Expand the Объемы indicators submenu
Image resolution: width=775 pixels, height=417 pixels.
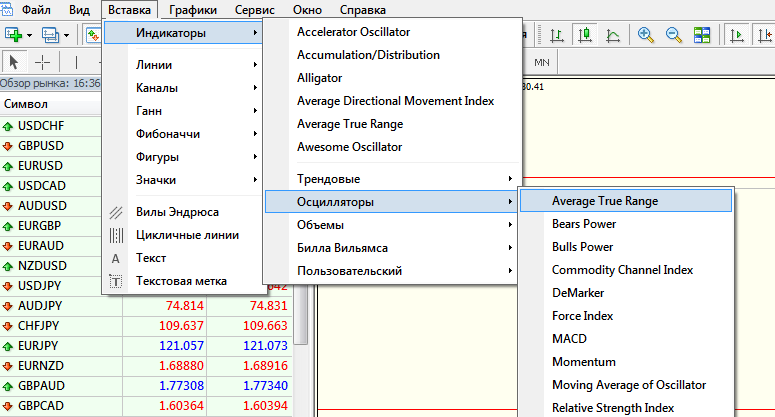point(392,225)
